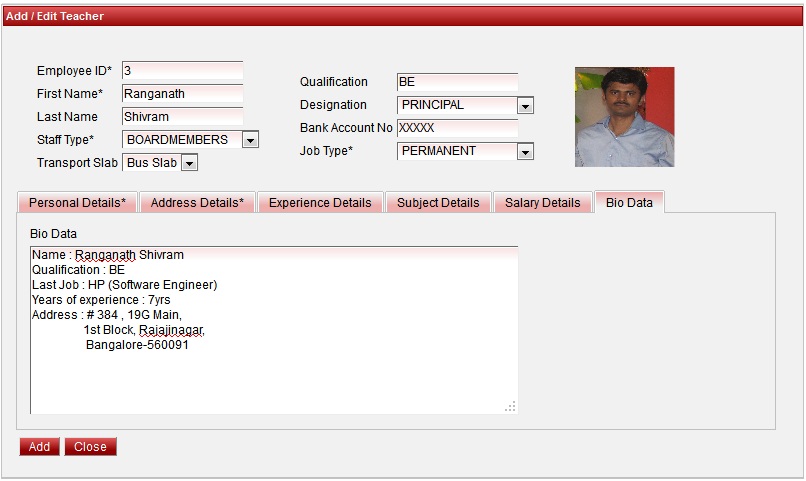Viewport: 806px width, 481px height.
Task: Select the Qualification input field
Action: coord(457,82)
